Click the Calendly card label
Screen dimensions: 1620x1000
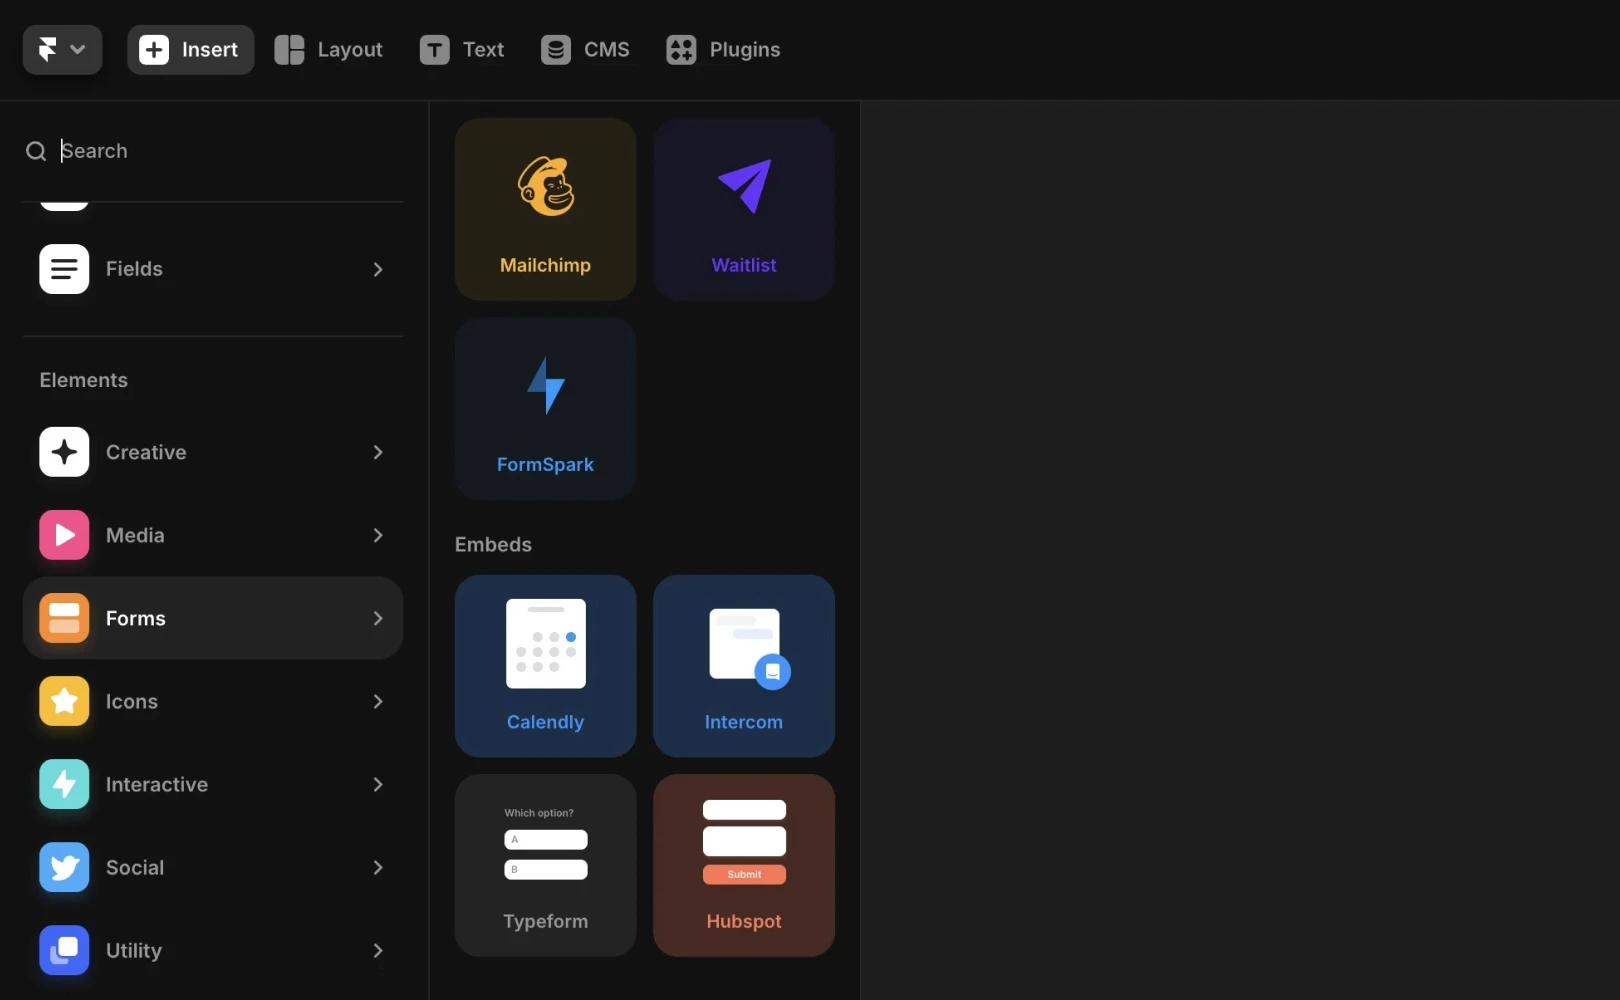pyautogui.click(x=545, y=722)
